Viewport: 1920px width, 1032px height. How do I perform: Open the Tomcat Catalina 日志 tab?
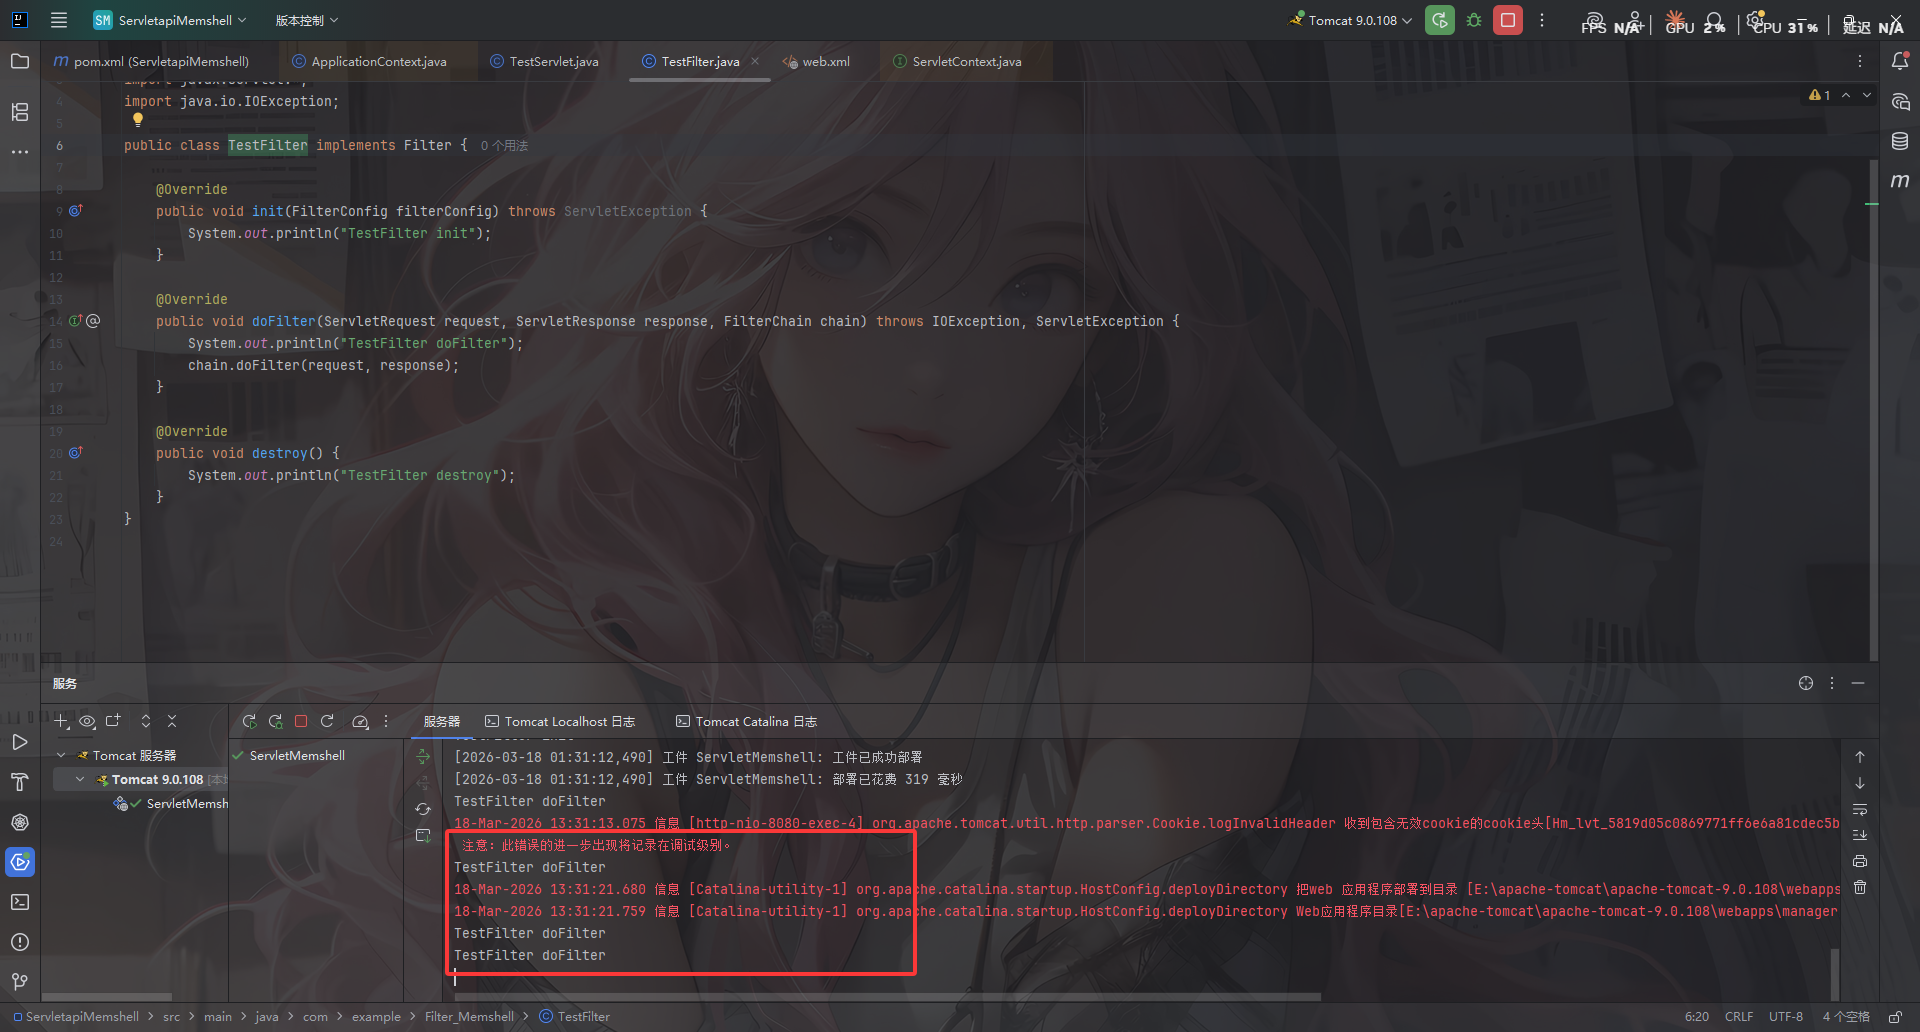click(755, 721)
